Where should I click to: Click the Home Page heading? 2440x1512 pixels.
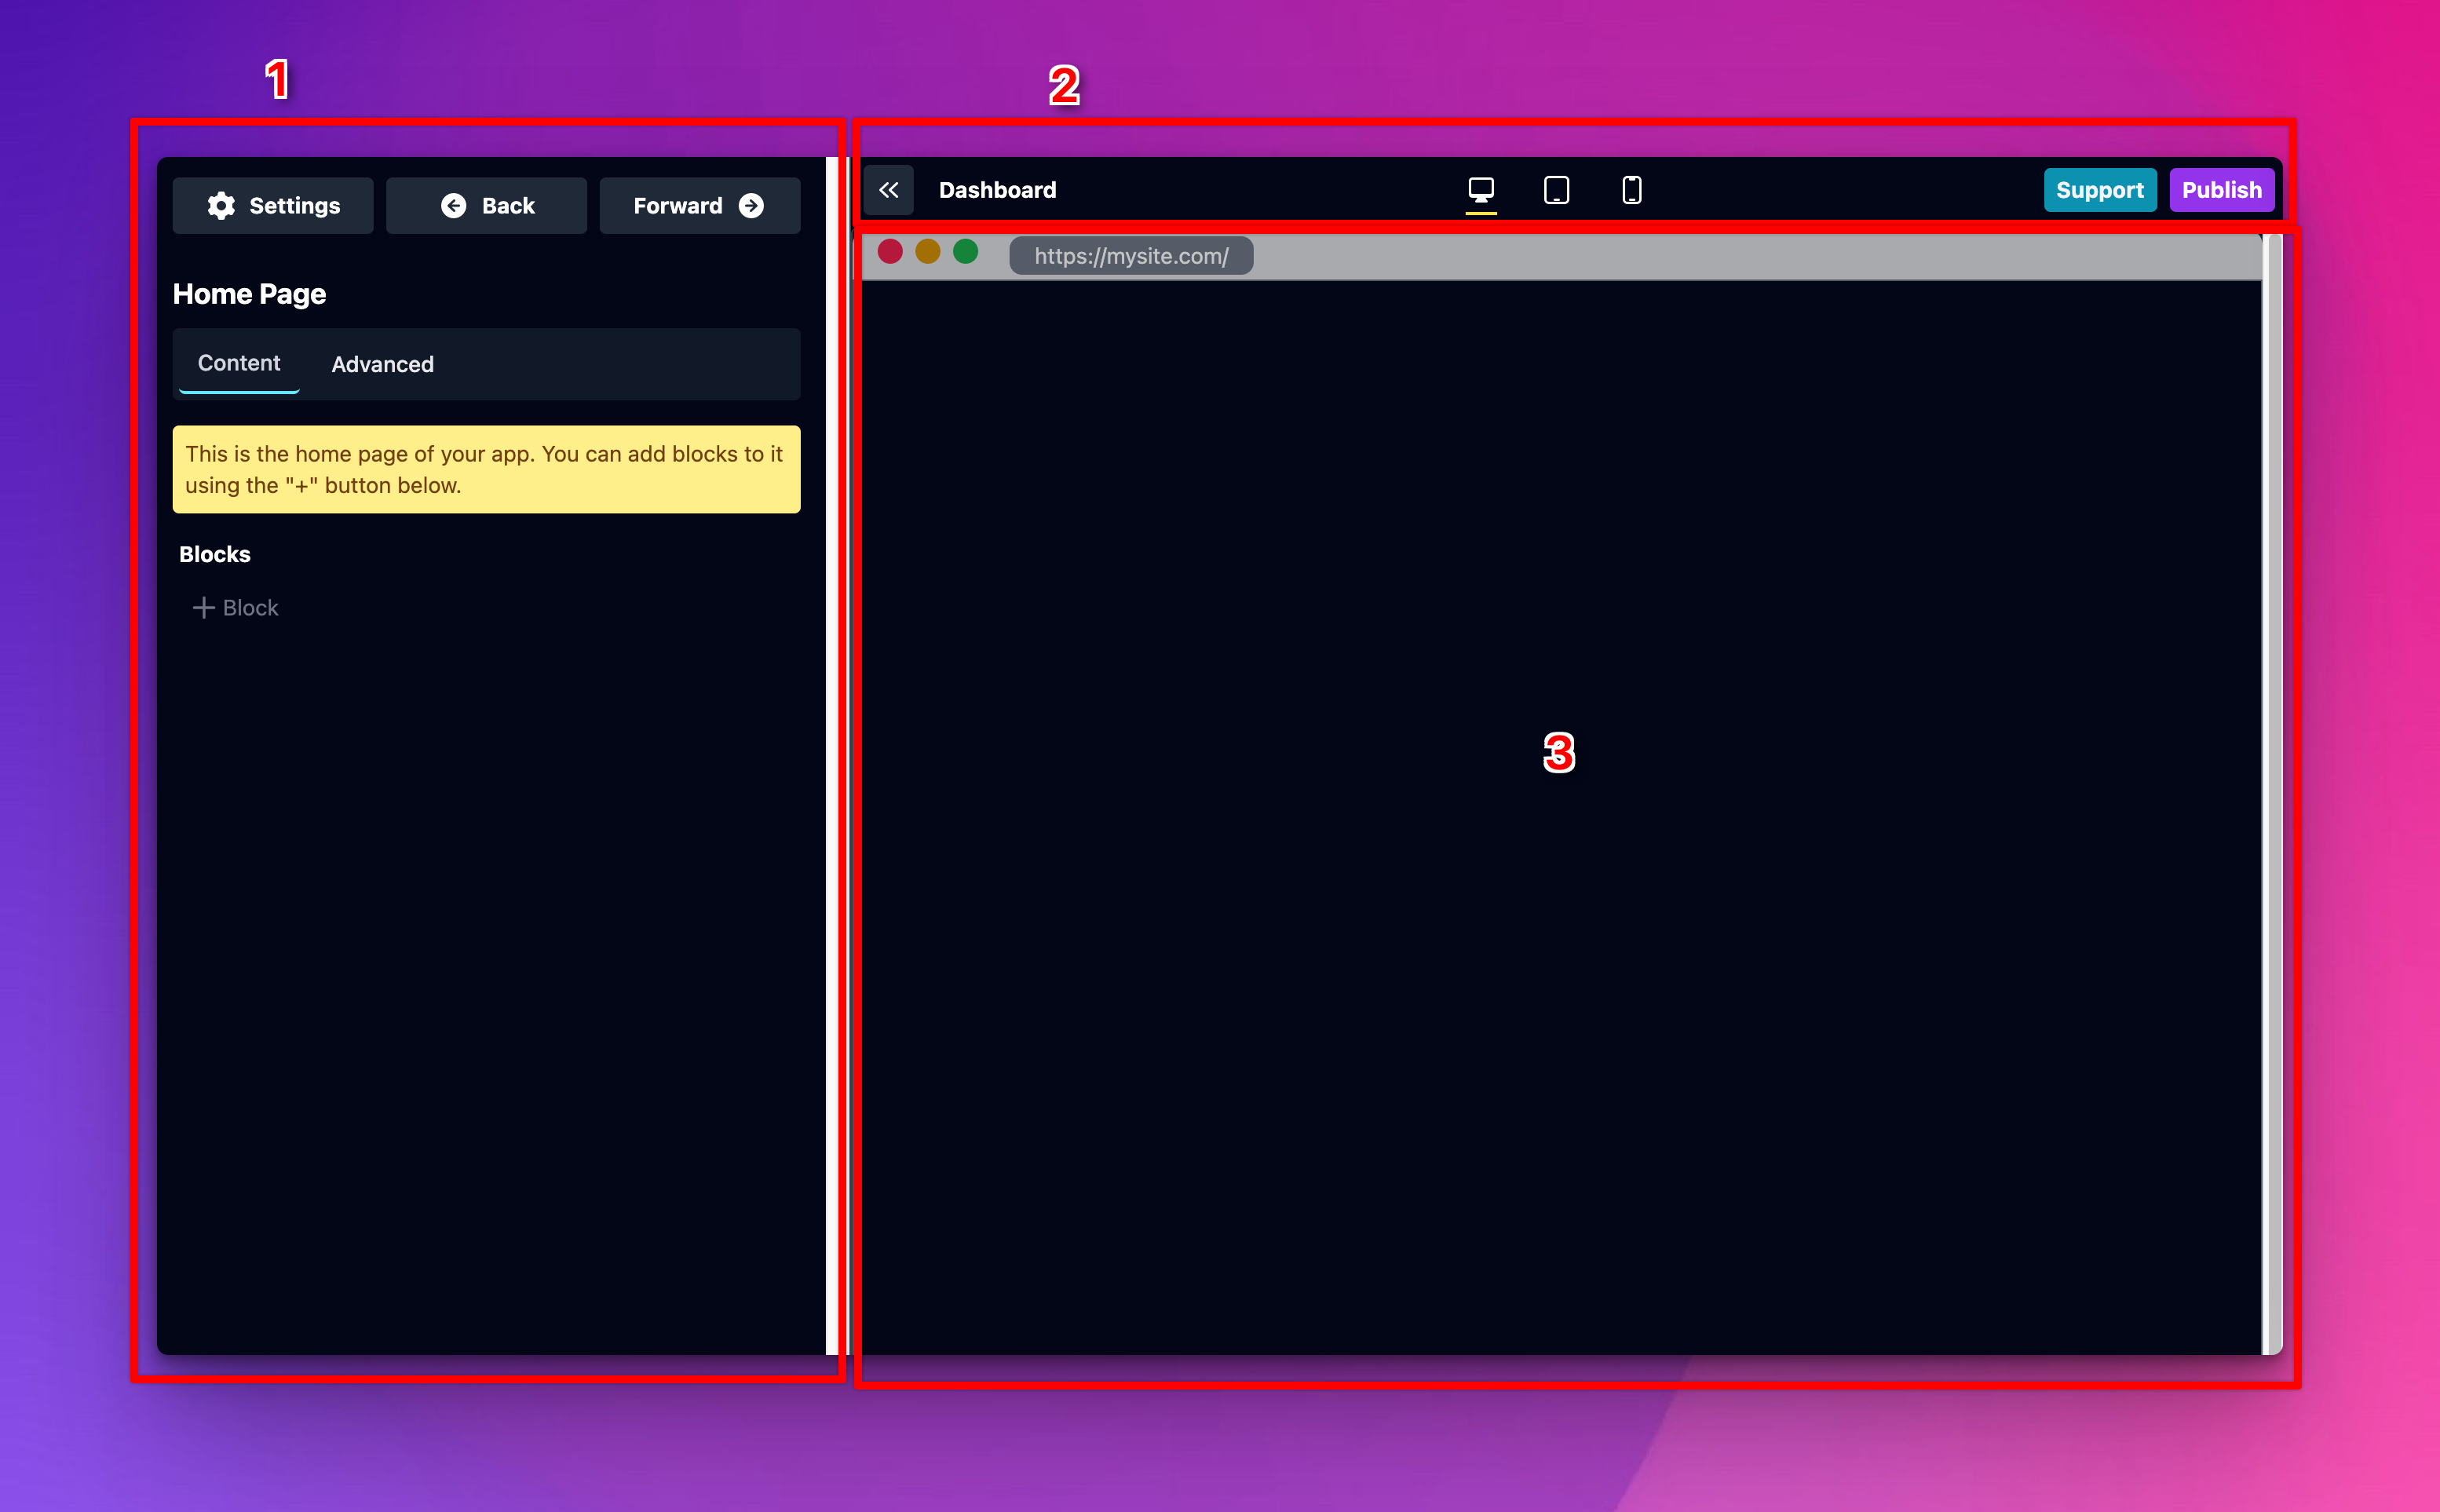(250, 294)
